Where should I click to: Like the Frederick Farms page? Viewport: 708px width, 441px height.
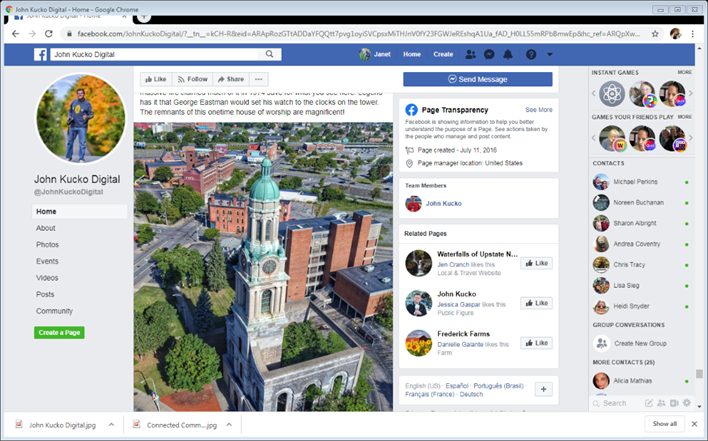point(536,343)
